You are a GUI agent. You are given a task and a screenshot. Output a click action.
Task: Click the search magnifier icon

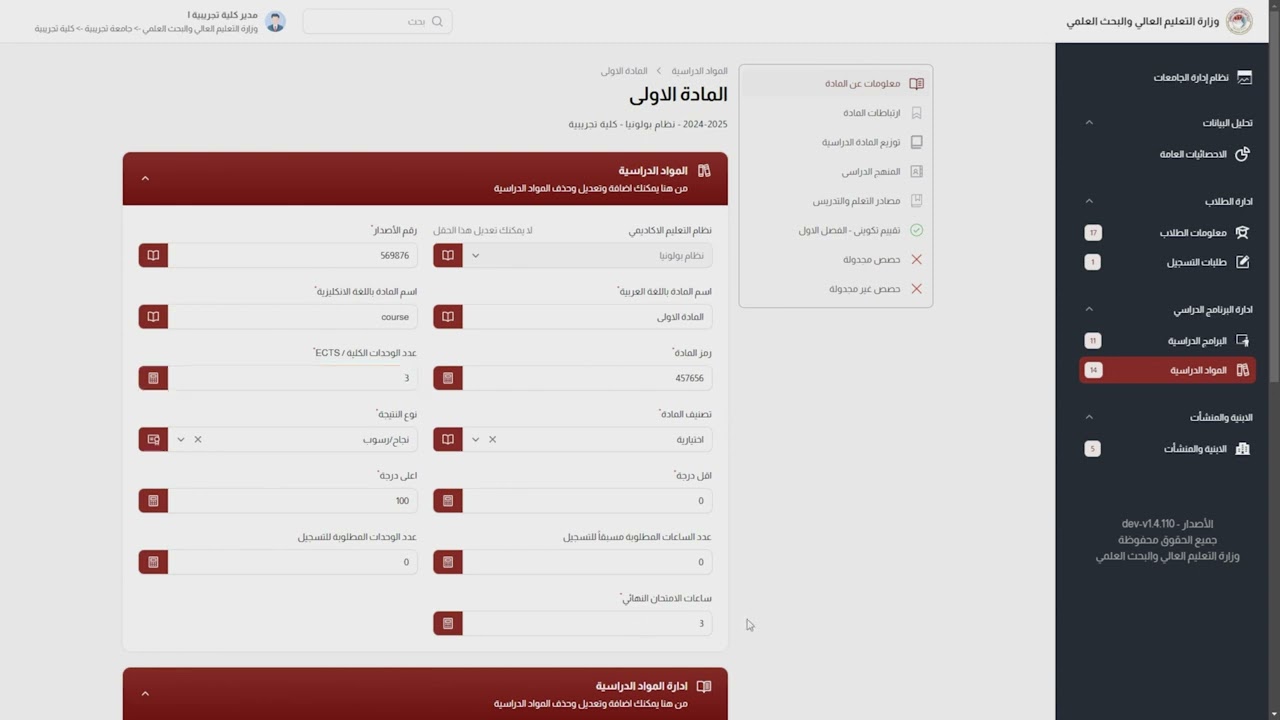(437, 21)
